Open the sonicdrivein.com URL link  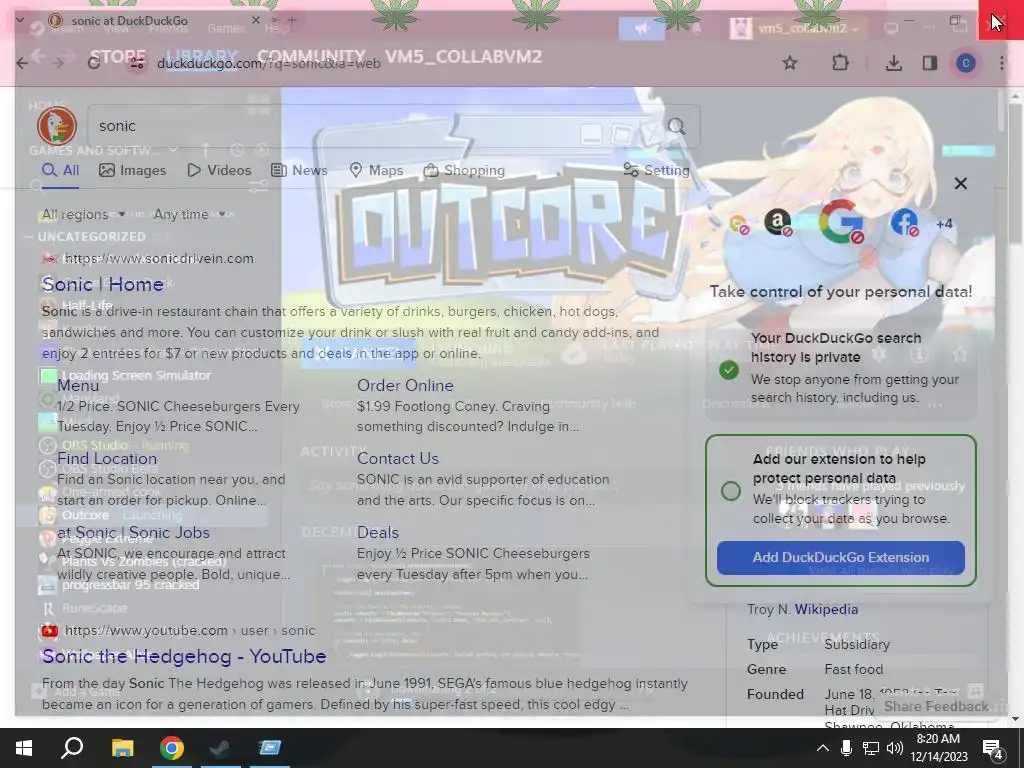[159, 258]
